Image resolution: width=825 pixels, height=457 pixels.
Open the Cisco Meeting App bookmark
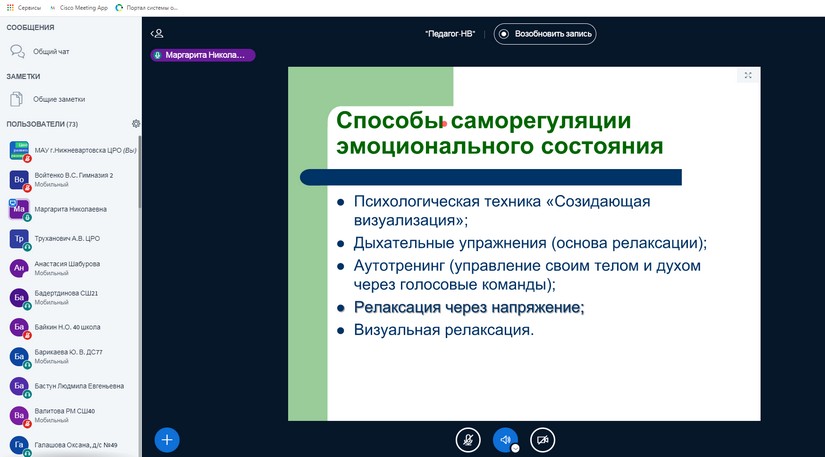click(79, 8)
